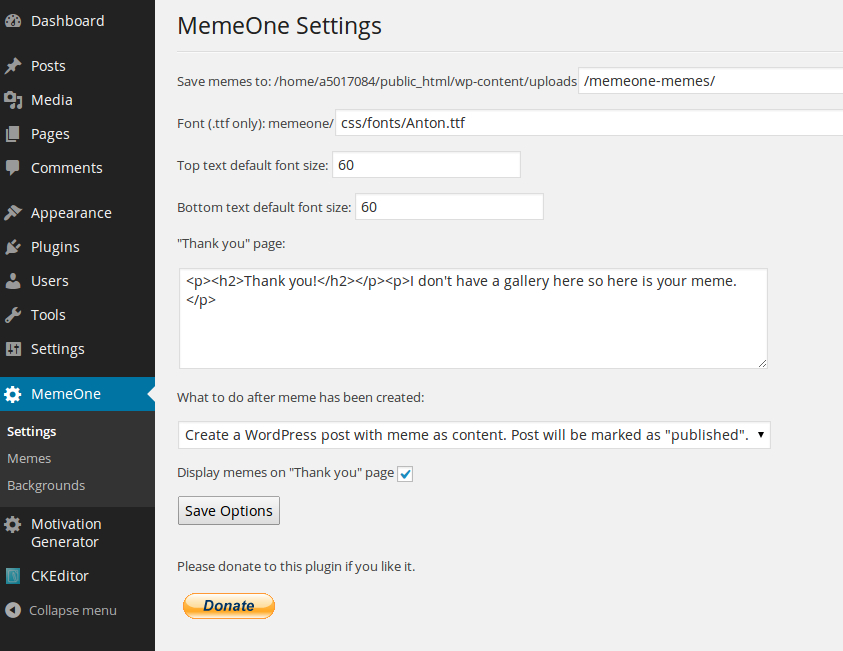Open the Memes submenu item
This screenshot has height=651, width=843.
tap(29, 458)
